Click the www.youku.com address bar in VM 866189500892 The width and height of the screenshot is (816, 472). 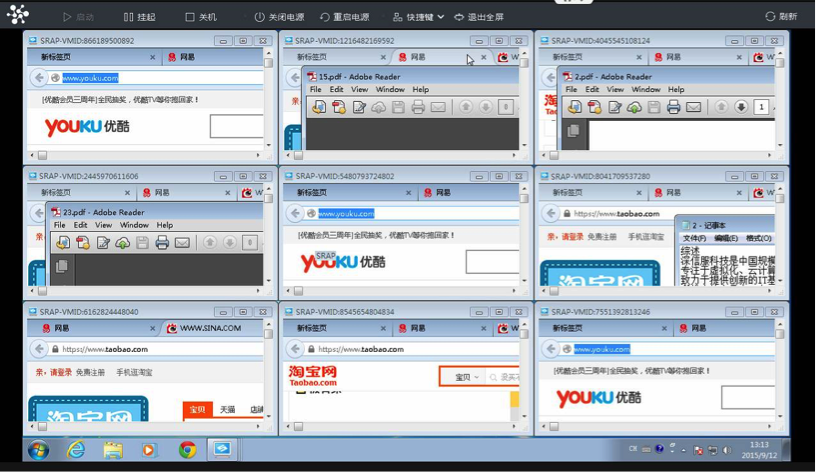(156, 78)
